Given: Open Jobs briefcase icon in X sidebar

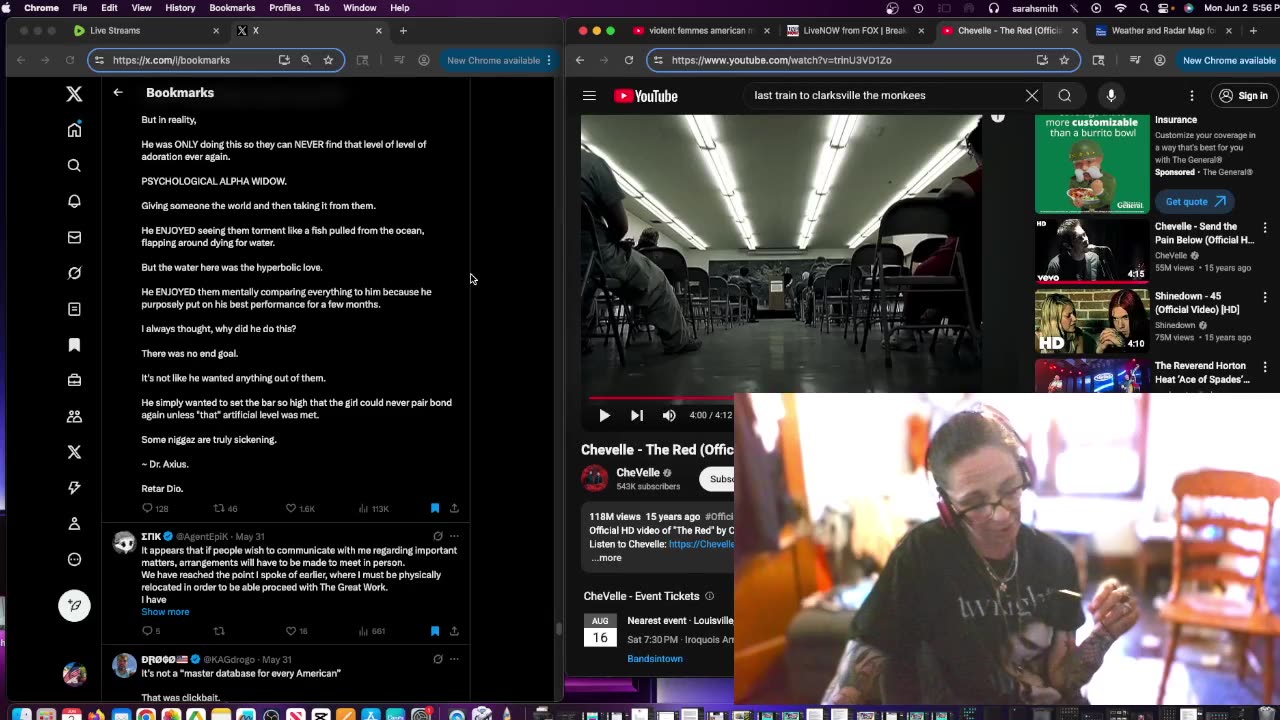Looking at the screenshot, I should click(x=74, y=380).
